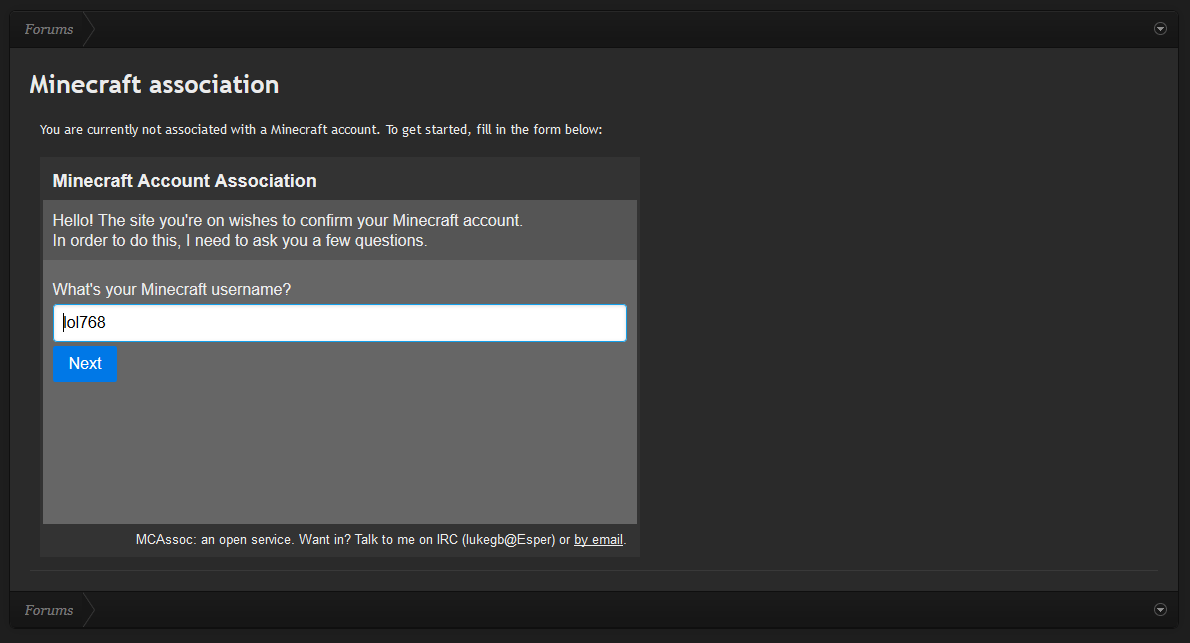
Task: Go to Forums in the top breadcrumb
Action: click(49, 30)
